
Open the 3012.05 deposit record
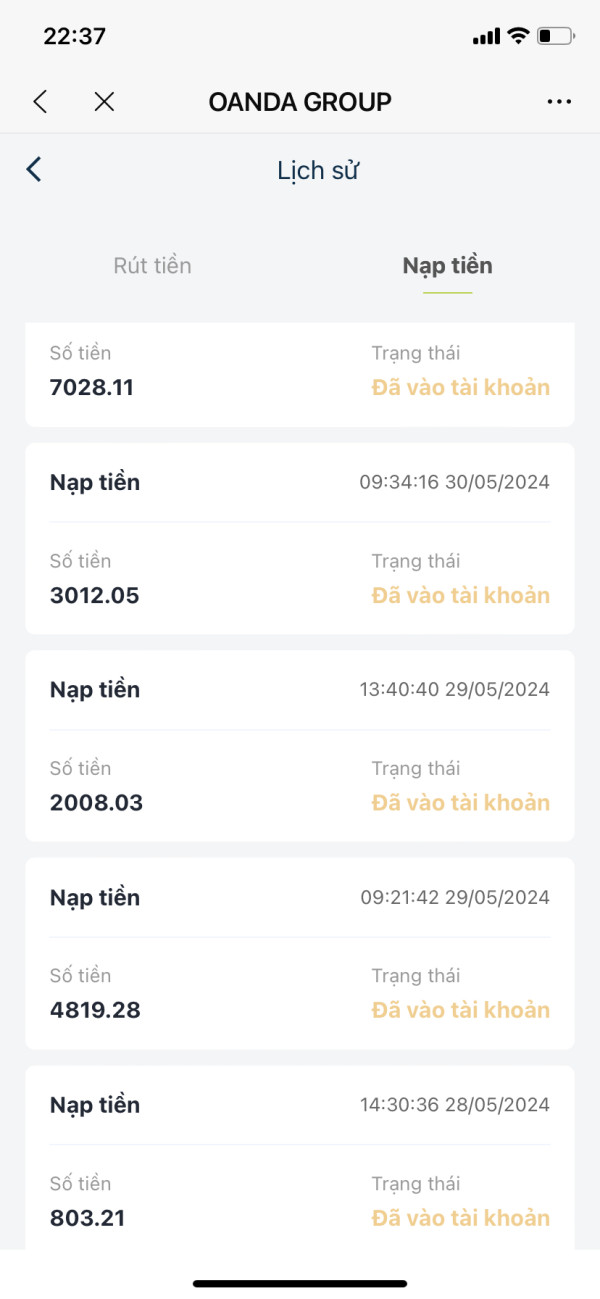(x=300, y=538)
